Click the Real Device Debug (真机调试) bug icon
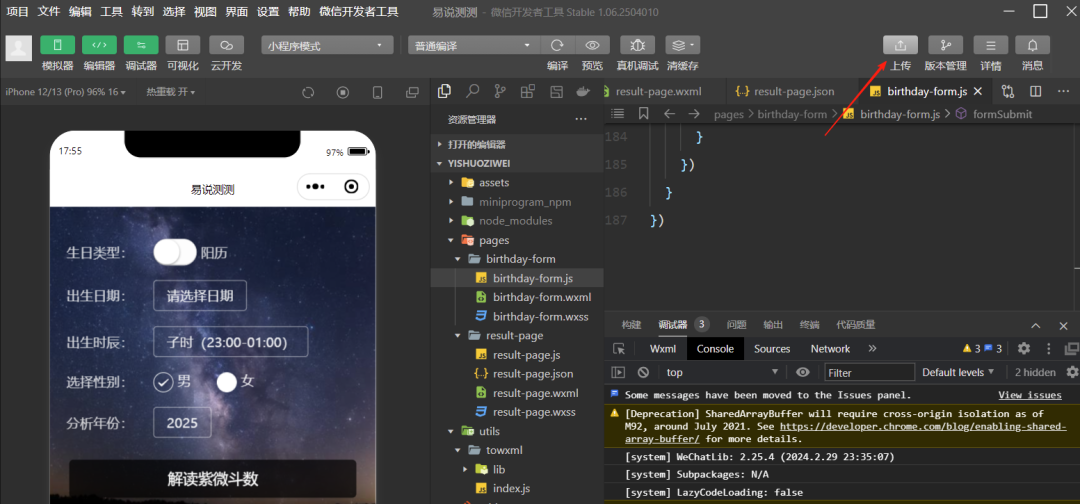Viewport: 1080px width, 504px height. 637,45
